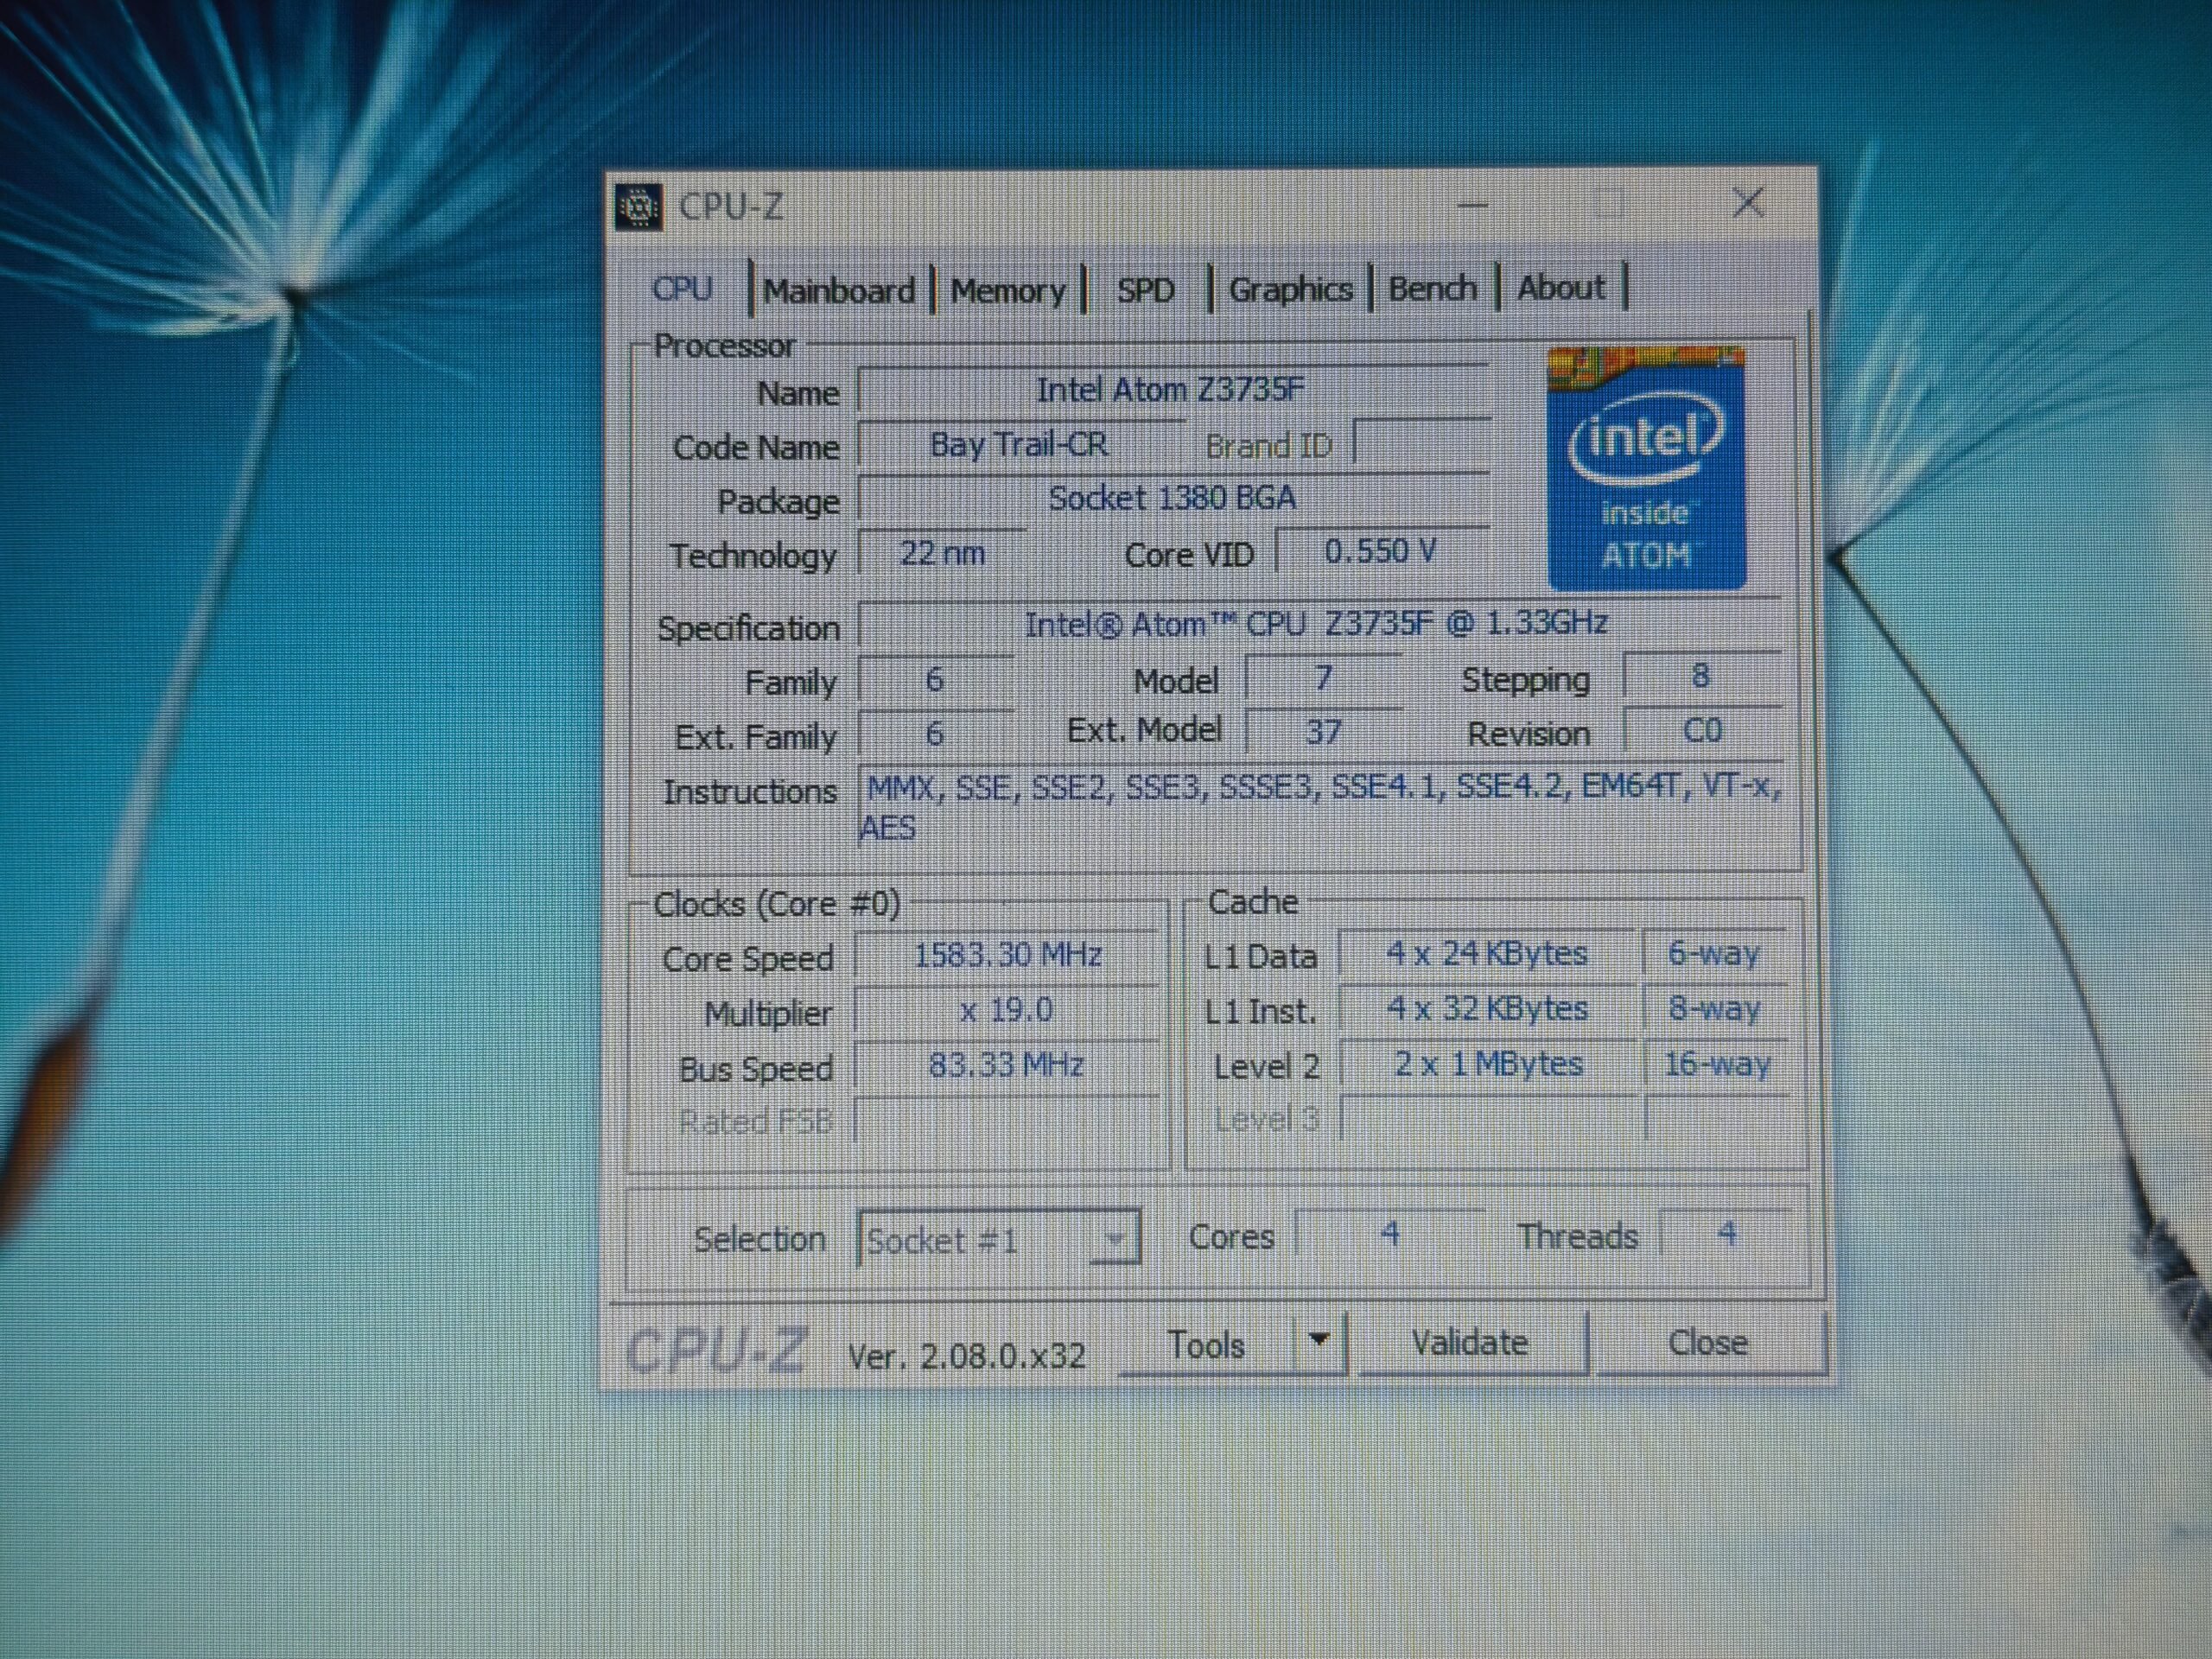Viewport: 2212px width, 1659px height.
Task: Open the Memory tab
Action: 1008,290
